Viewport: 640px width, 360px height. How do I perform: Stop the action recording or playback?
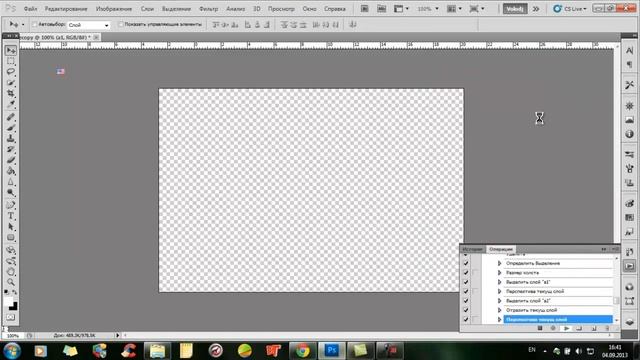point(540,328)
